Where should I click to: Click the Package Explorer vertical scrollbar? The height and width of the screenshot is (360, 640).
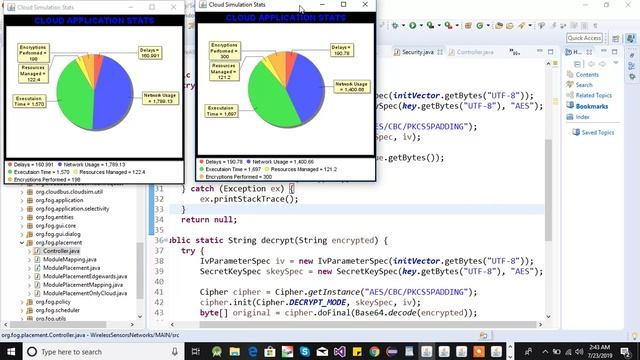(140, 271)
